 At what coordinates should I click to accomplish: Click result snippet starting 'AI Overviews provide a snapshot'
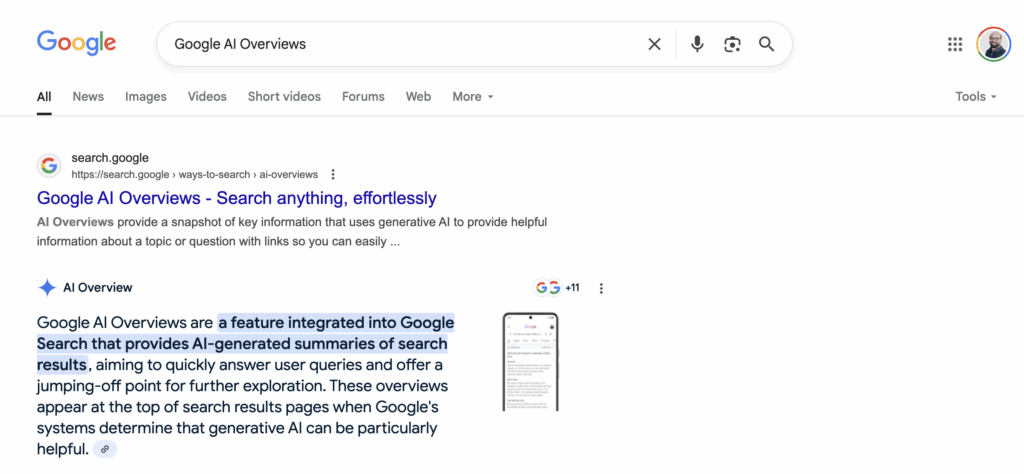(x=292, y=232)
